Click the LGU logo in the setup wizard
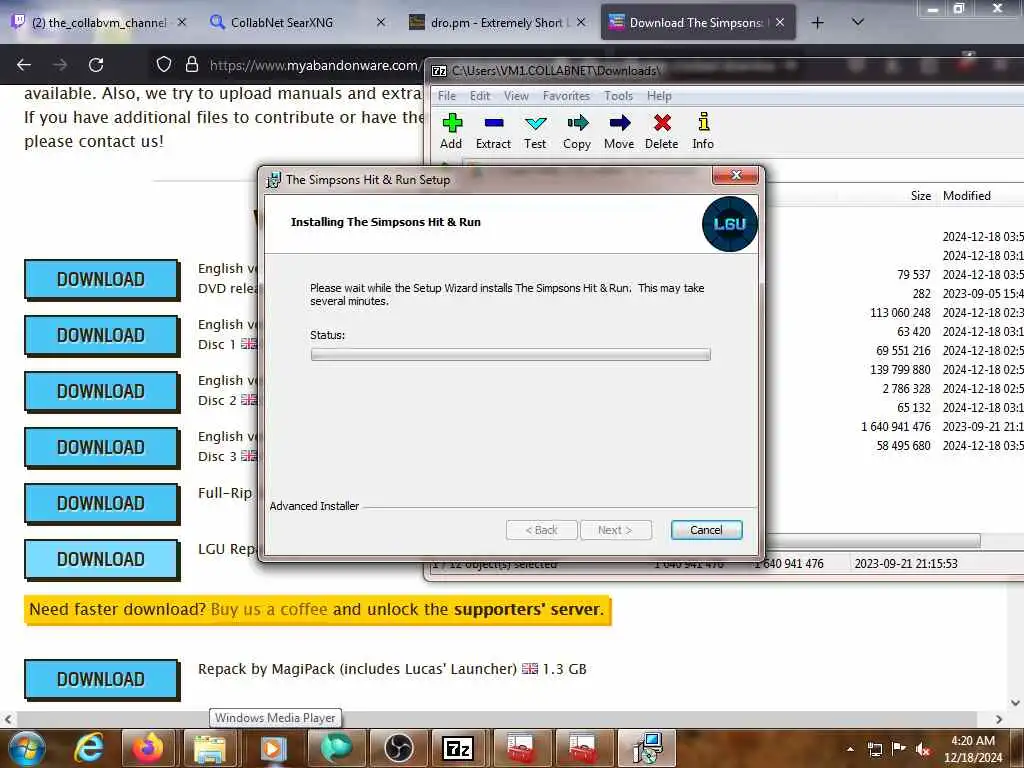This screenshot has width=1024, height=768. click(729, 224)
